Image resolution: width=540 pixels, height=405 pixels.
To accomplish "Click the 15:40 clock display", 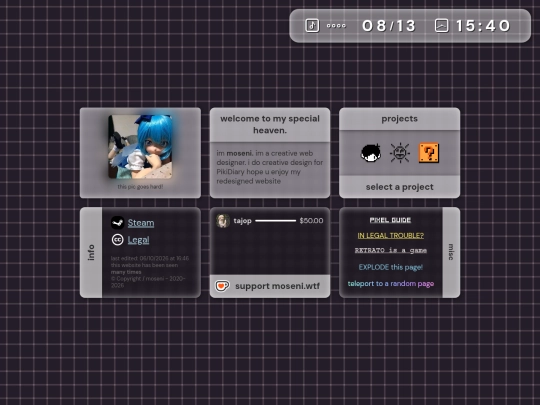I will [x=483, y=26].
